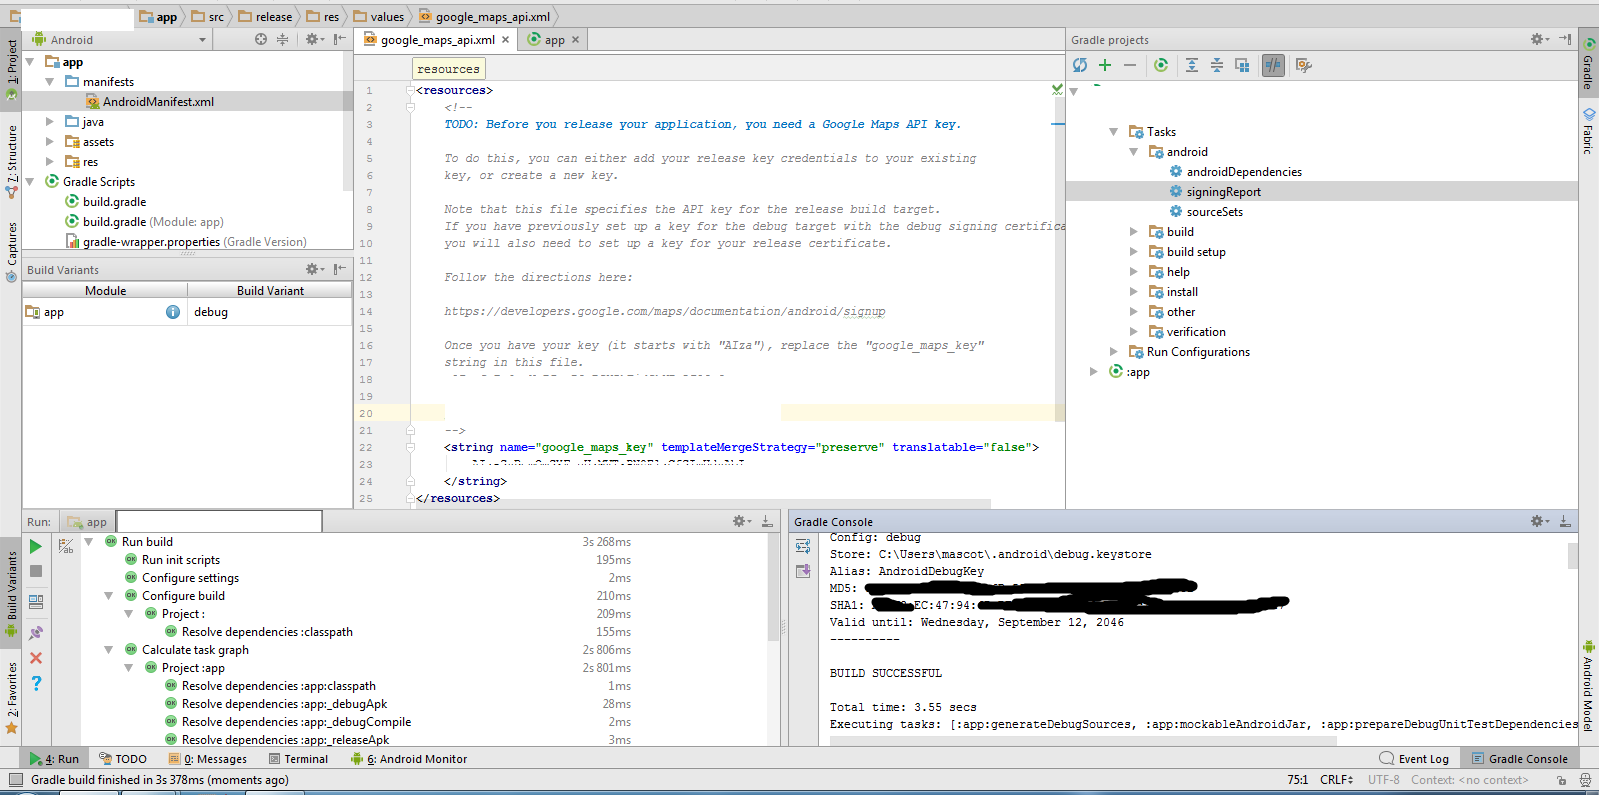Open Run panel help question mark
Screen dimensions: 1599x795
click(x=36, y=684)
